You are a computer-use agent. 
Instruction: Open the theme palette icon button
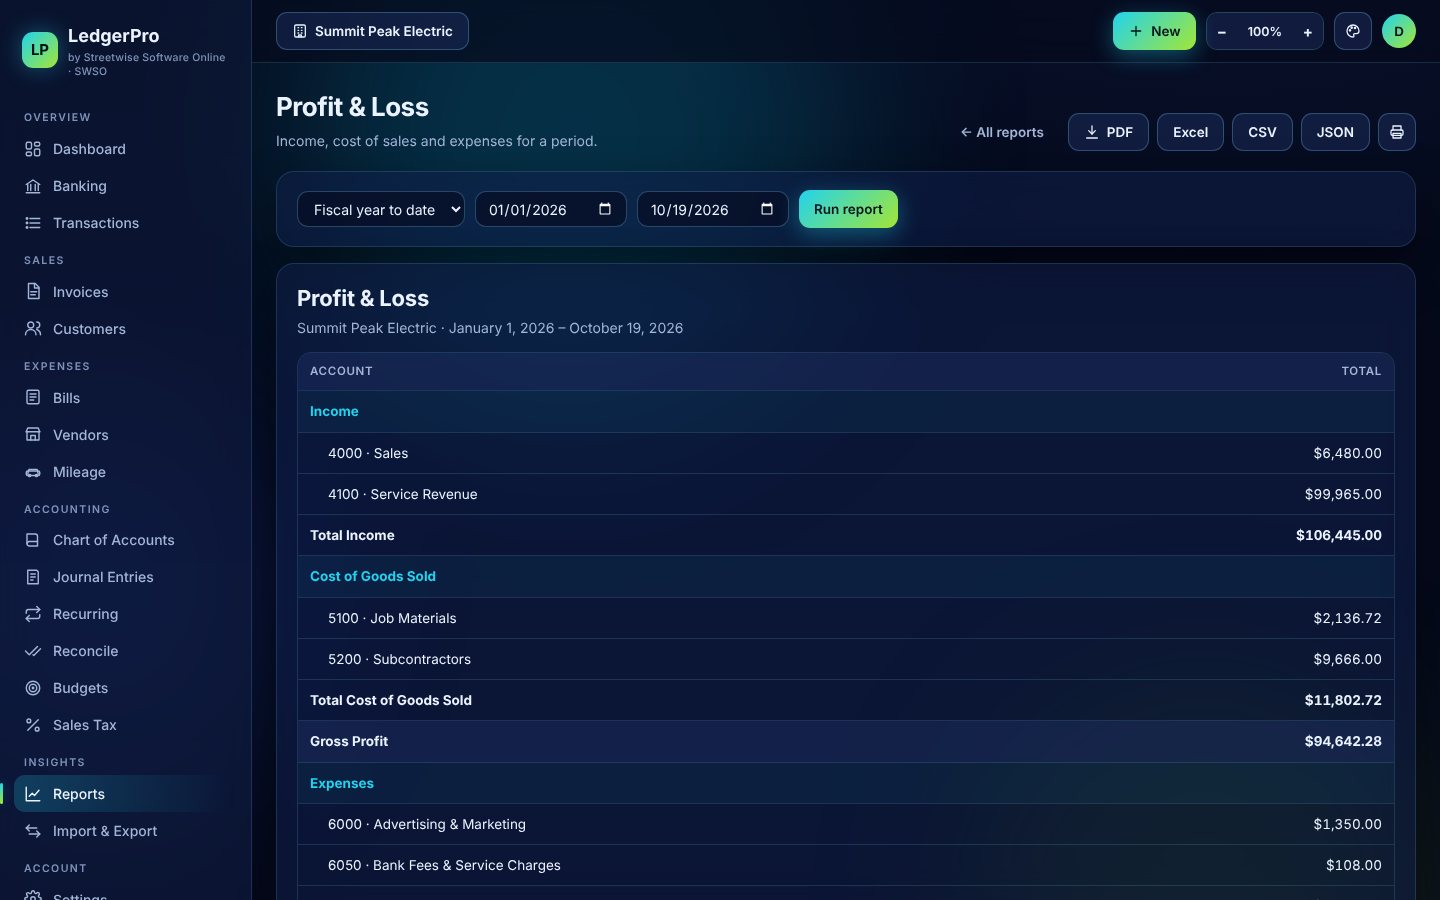(1353, 31)
